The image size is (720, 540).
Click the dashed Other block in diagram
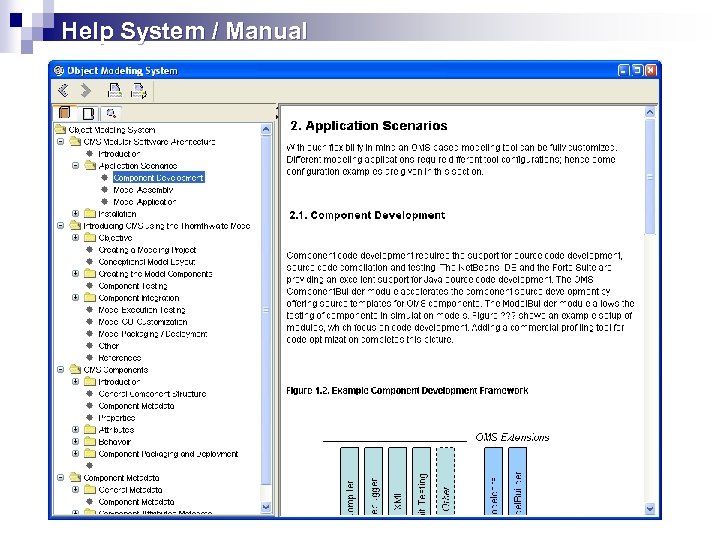click(x=445, y=481)
